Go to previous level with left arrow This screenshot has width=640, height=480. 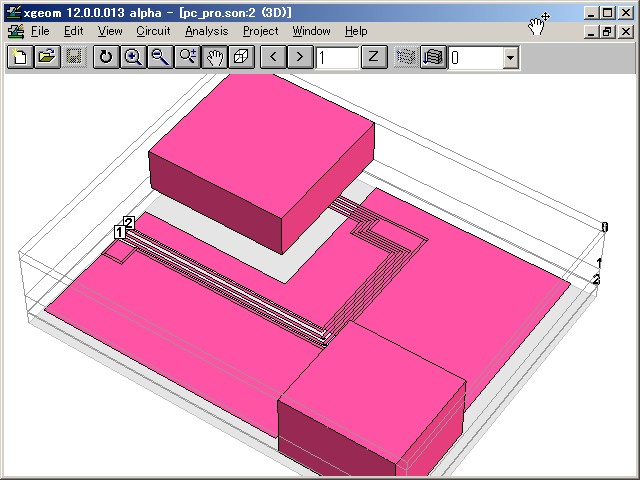point(273,57)
